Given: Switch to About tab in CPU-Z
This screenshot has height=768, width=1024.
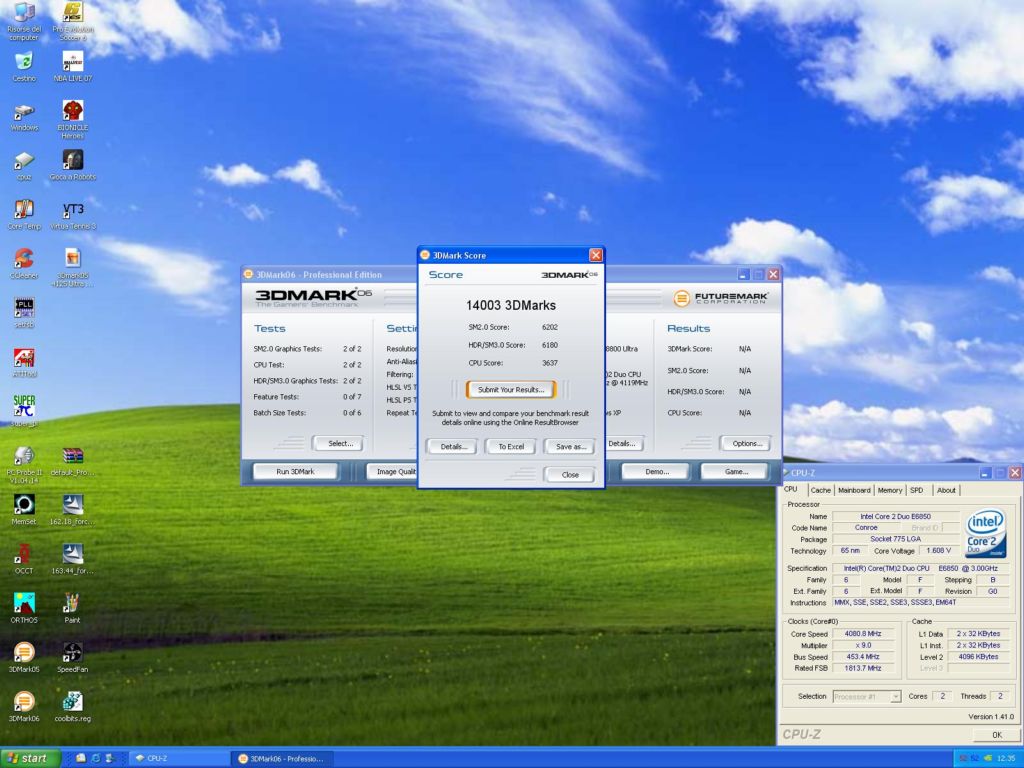Looking at the screenshot, I should pyautogui.click(x=946, y=490).
